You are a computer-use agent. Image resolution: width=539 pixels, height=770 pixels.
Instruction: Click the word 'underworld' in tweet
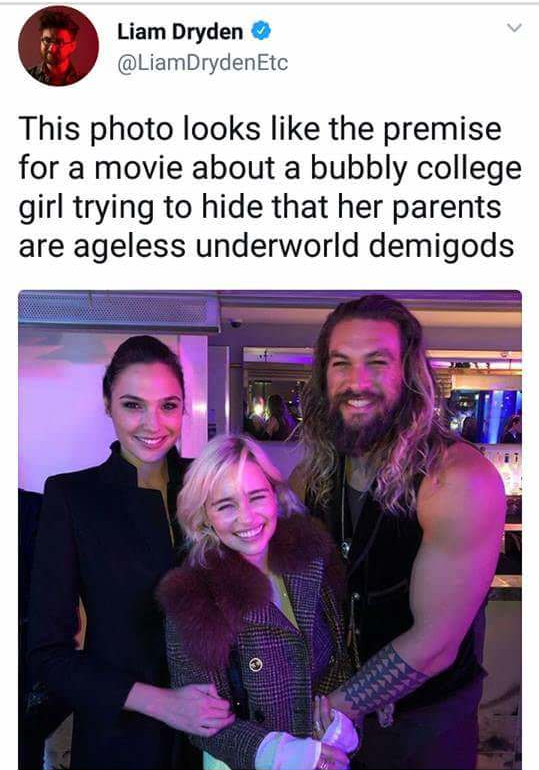[277, 246]
